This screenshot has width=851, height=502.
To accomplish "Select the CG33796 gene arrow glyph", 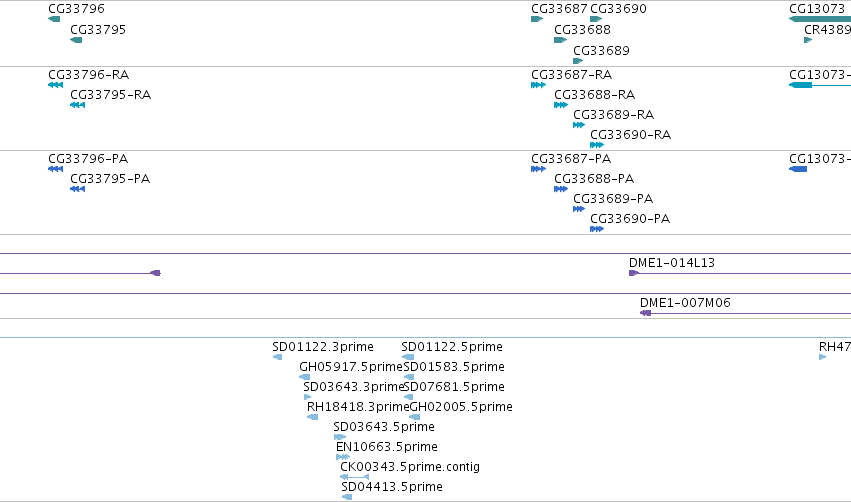I will pos(54,19).
